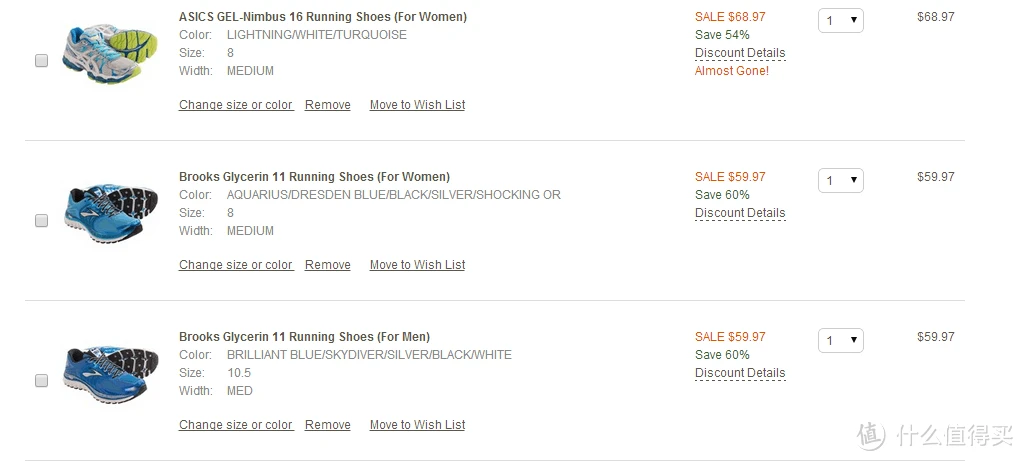Open the Brooks Glycerin 11 women's shoe image
This screenshot has height=461, width=1023.
coord(110,214)
